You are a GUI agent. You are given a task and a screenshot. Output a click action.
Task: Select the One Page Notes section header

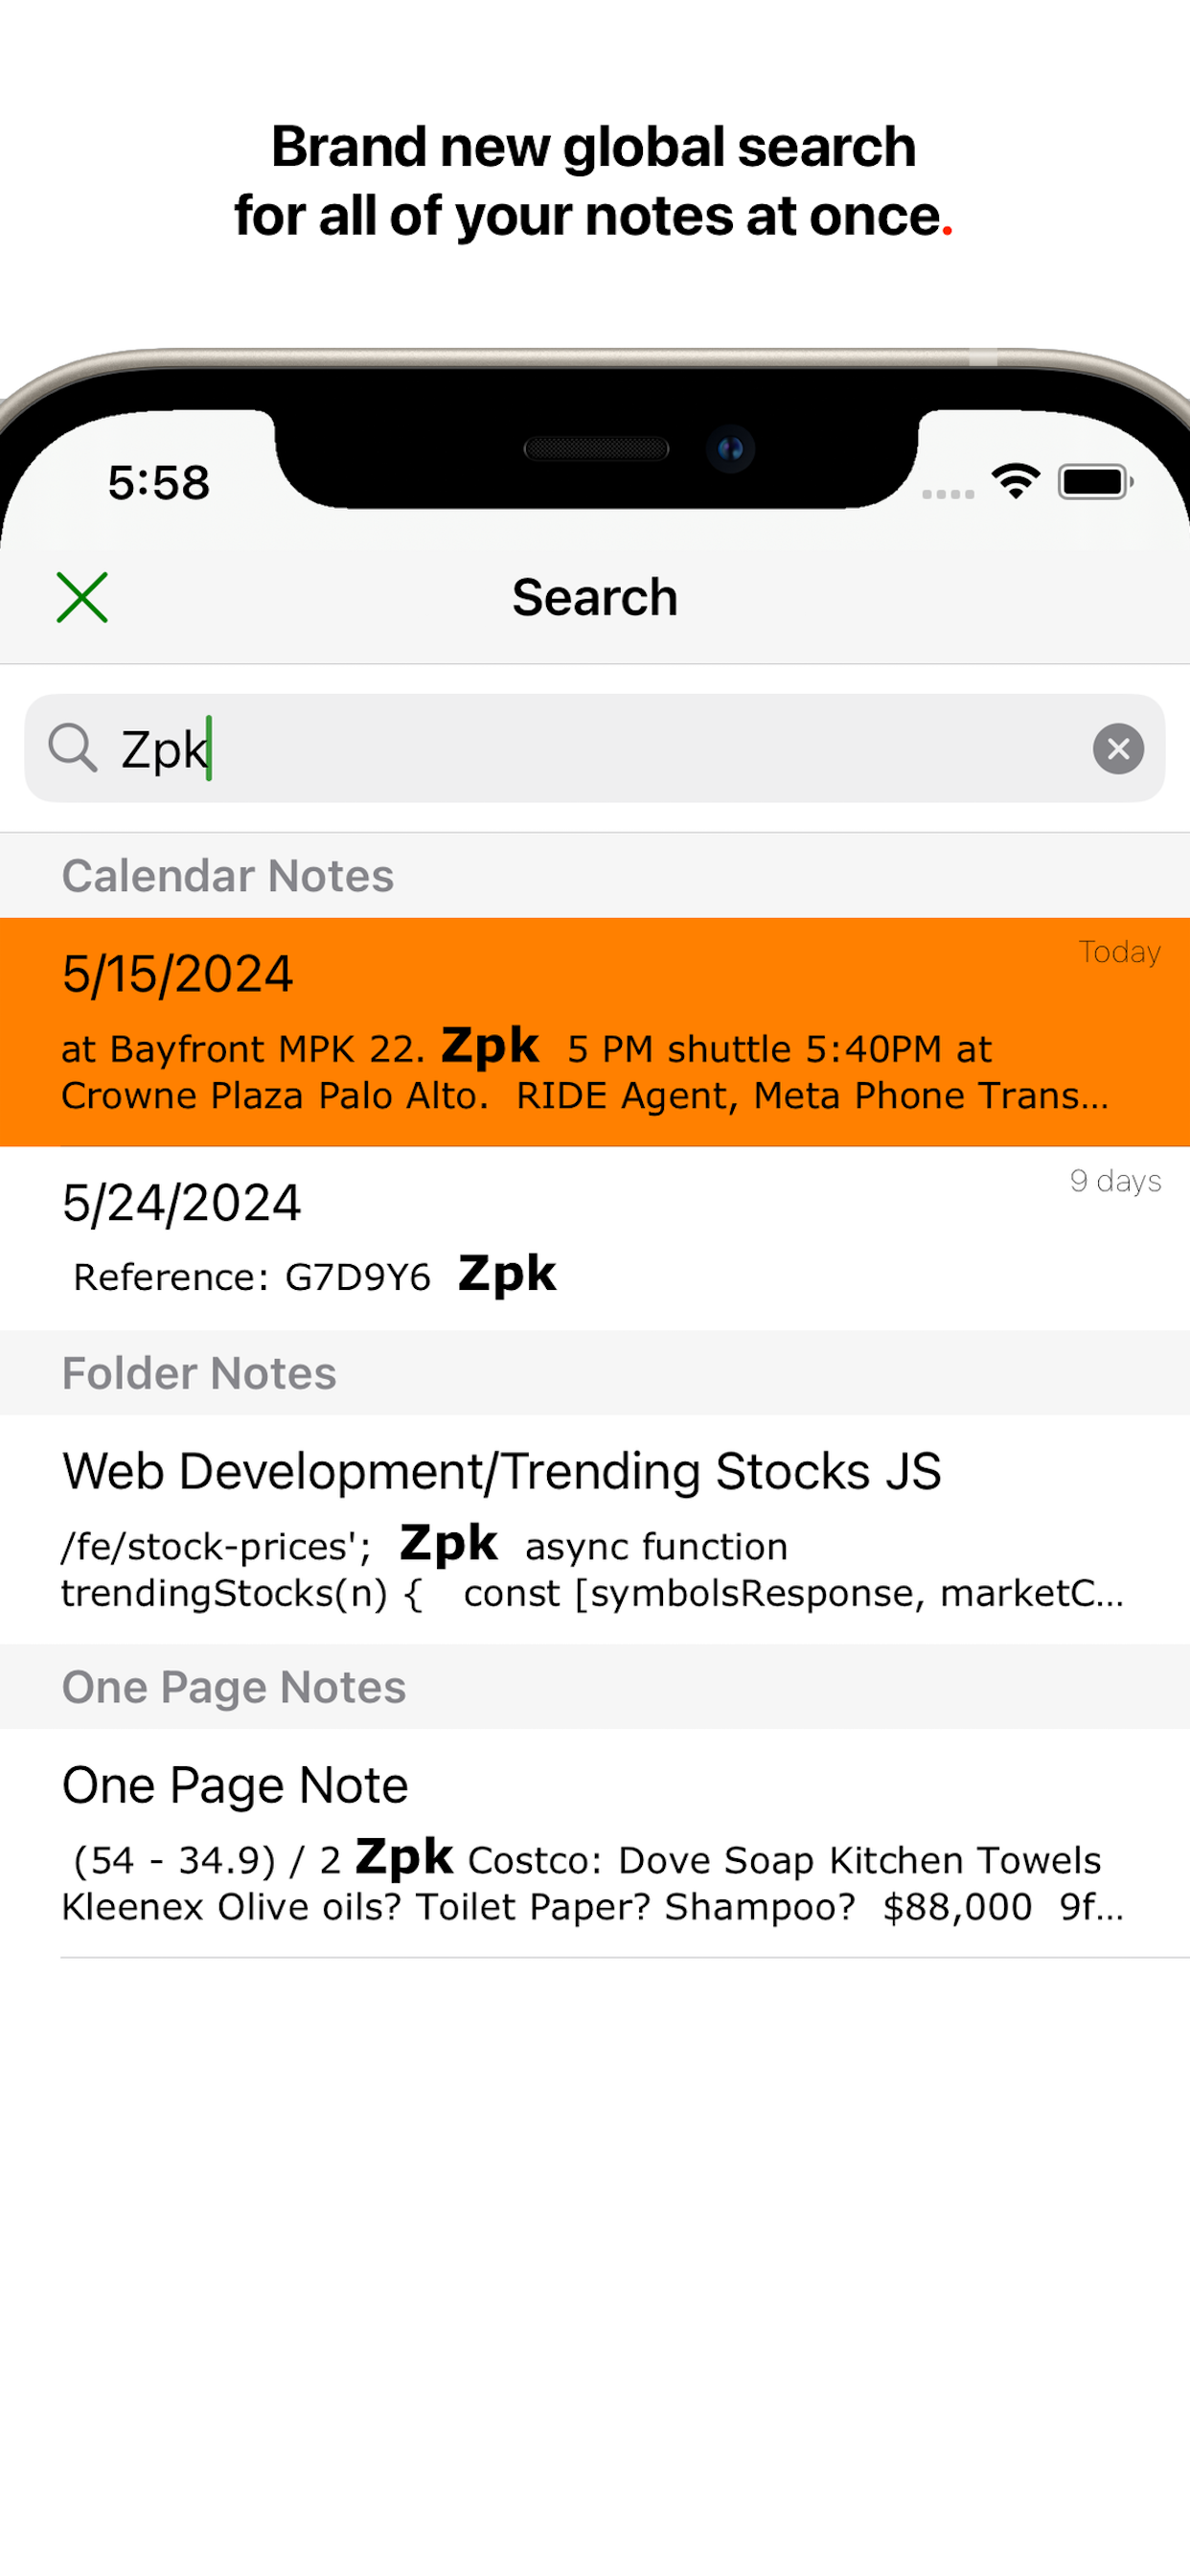point(234,1687)
